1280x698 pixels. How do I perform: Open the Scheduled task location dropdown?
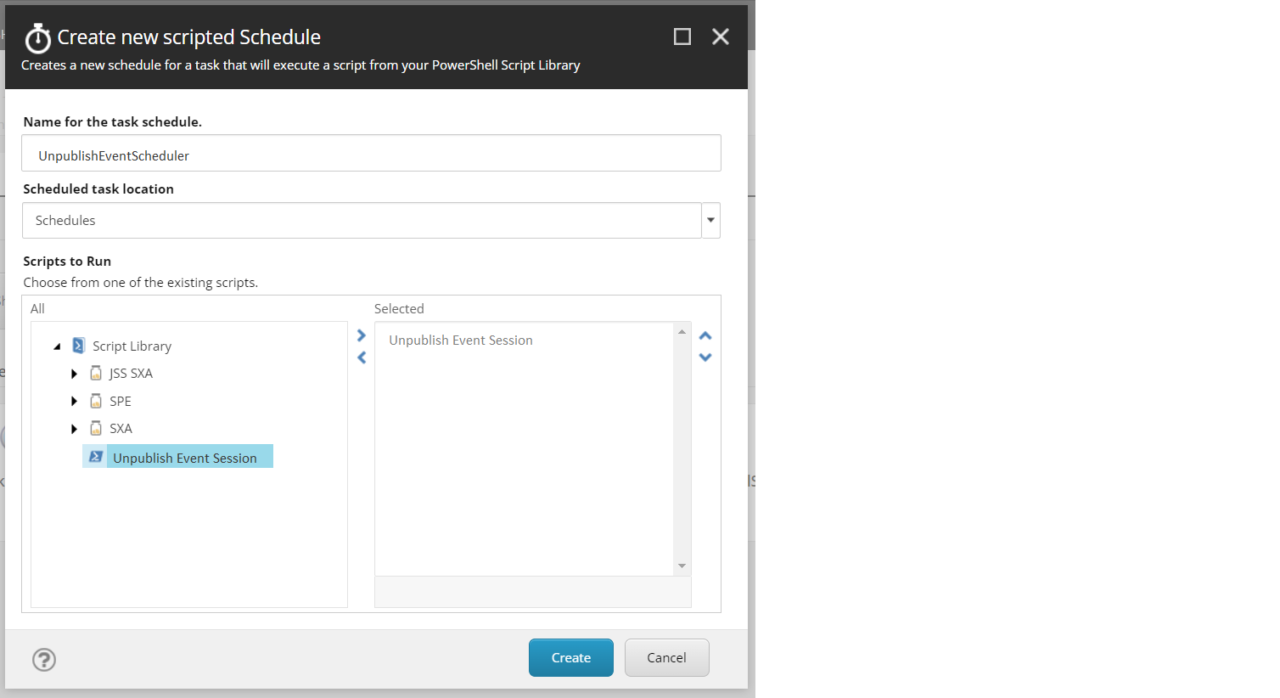click(x=710, y=220)
